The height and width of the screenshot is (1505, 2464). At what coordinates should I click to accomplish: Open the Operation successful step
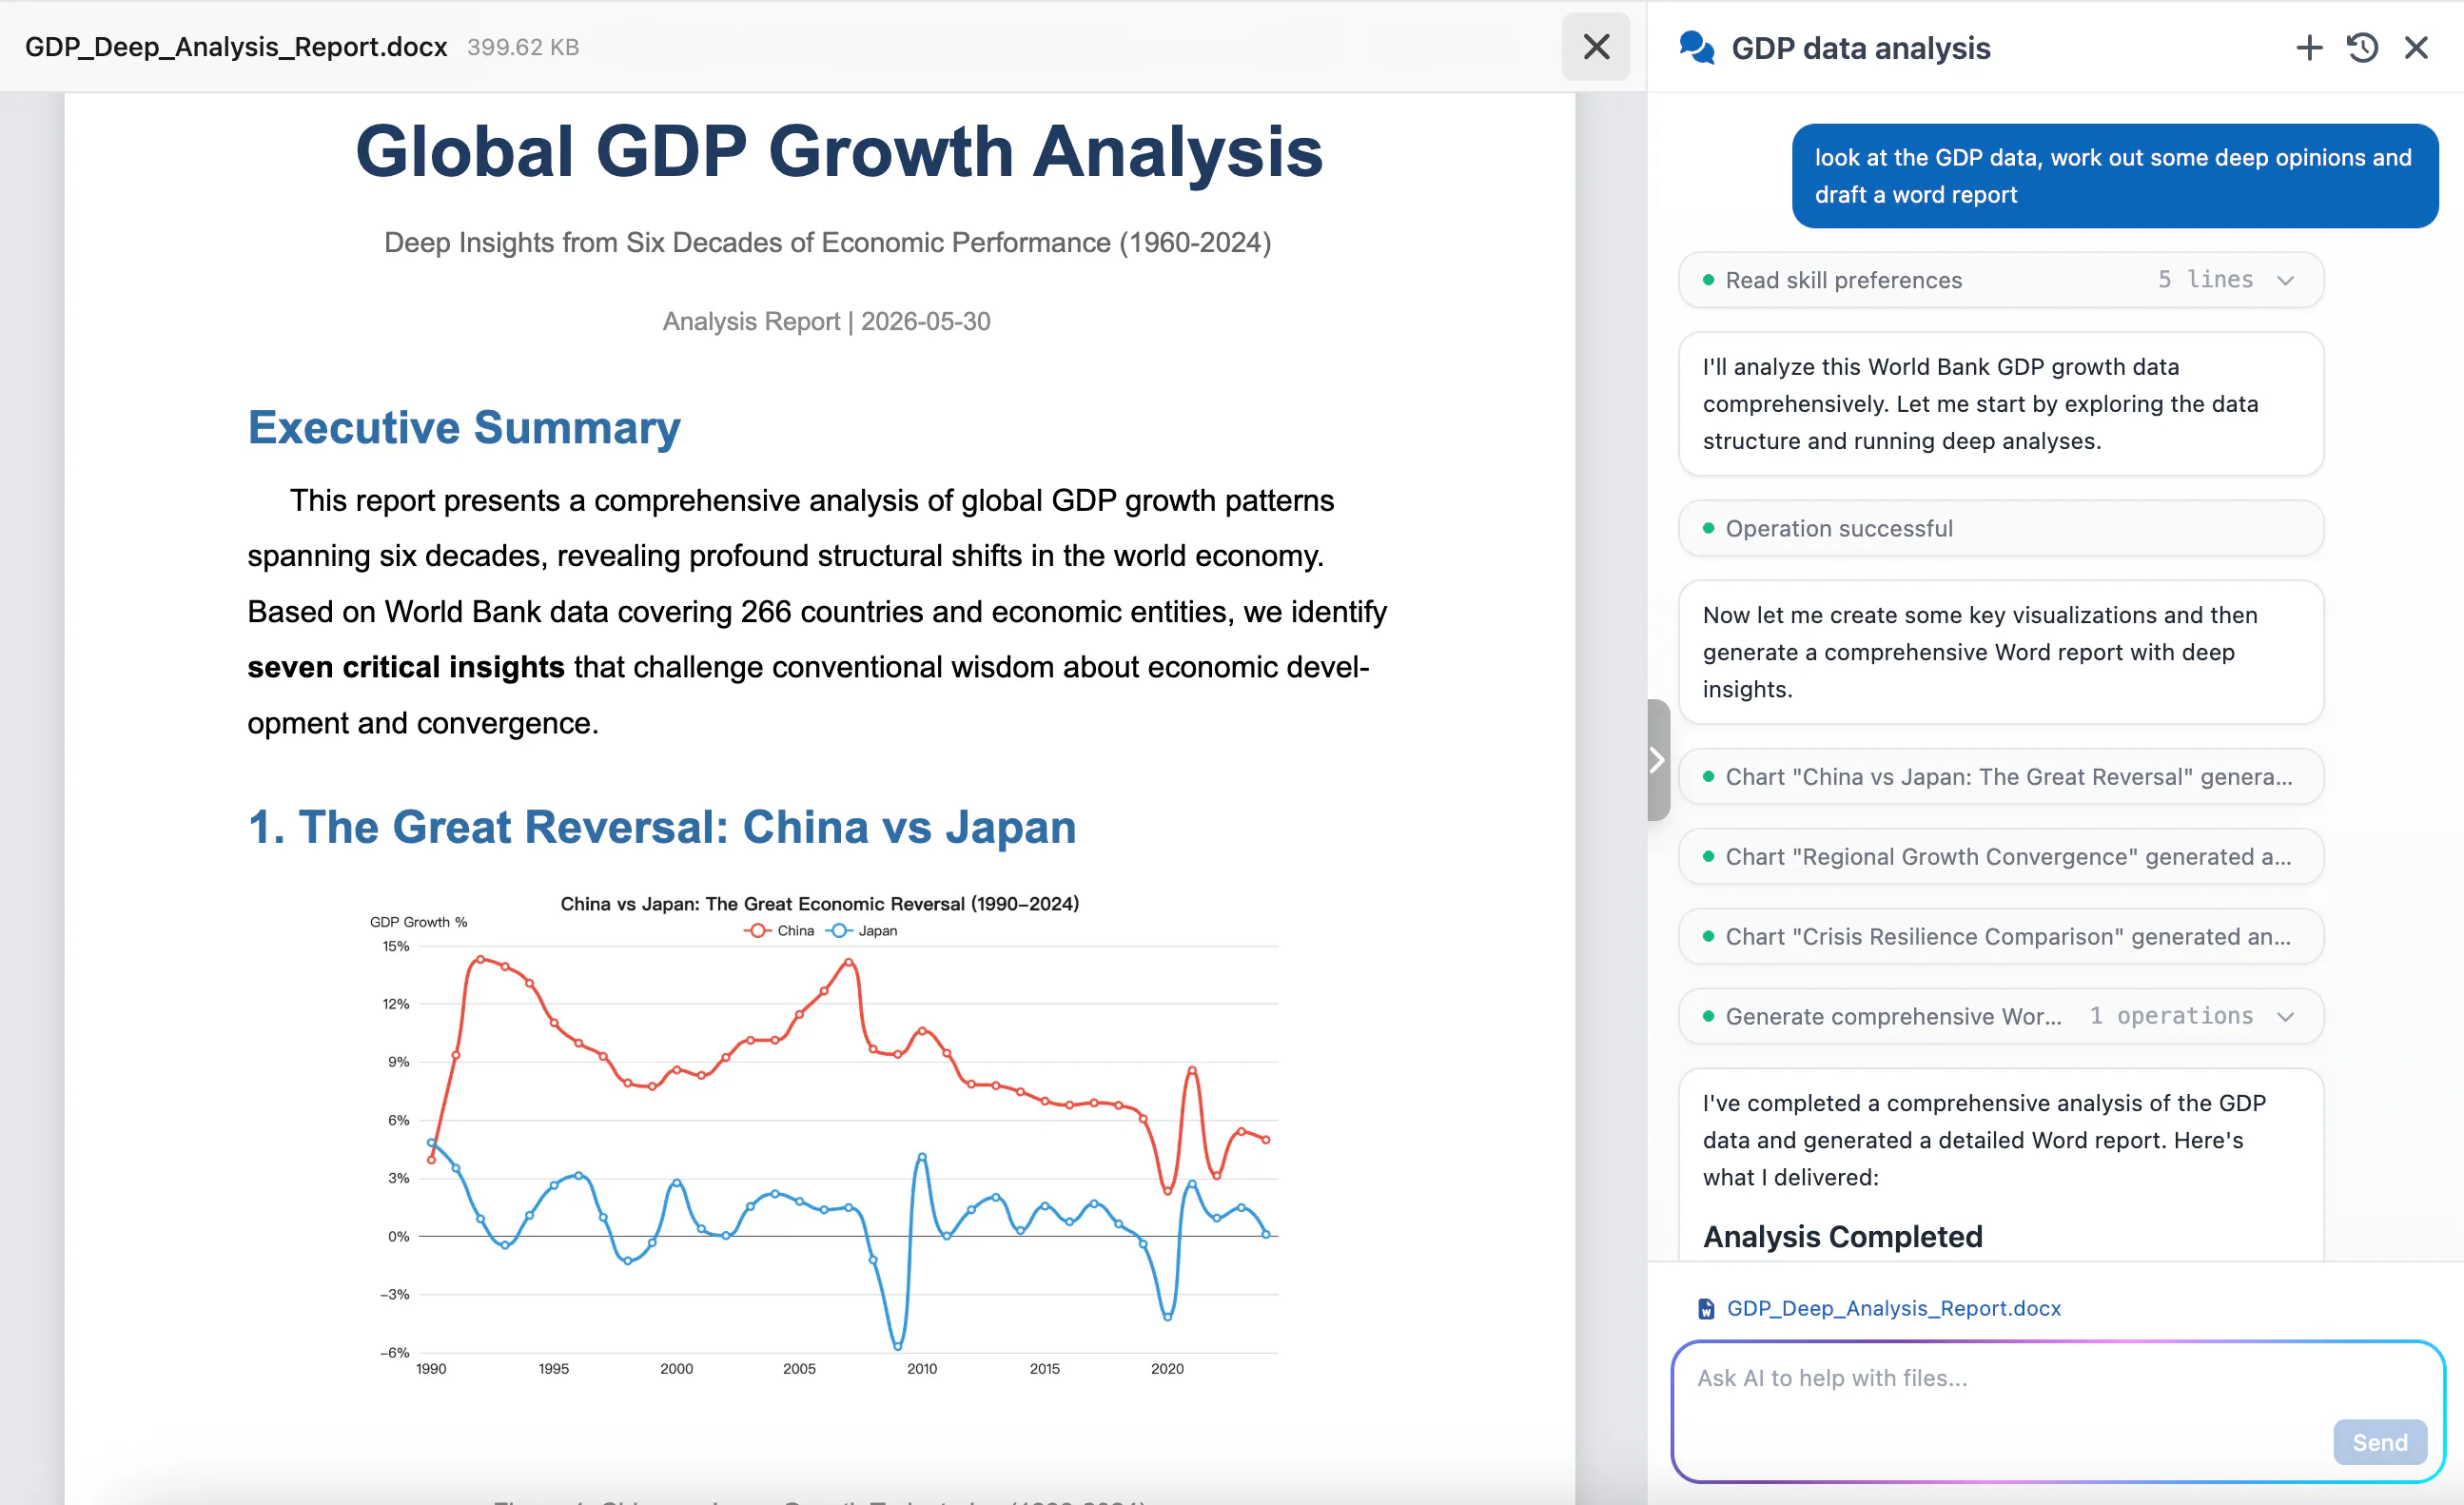(x=2001, y=528)
